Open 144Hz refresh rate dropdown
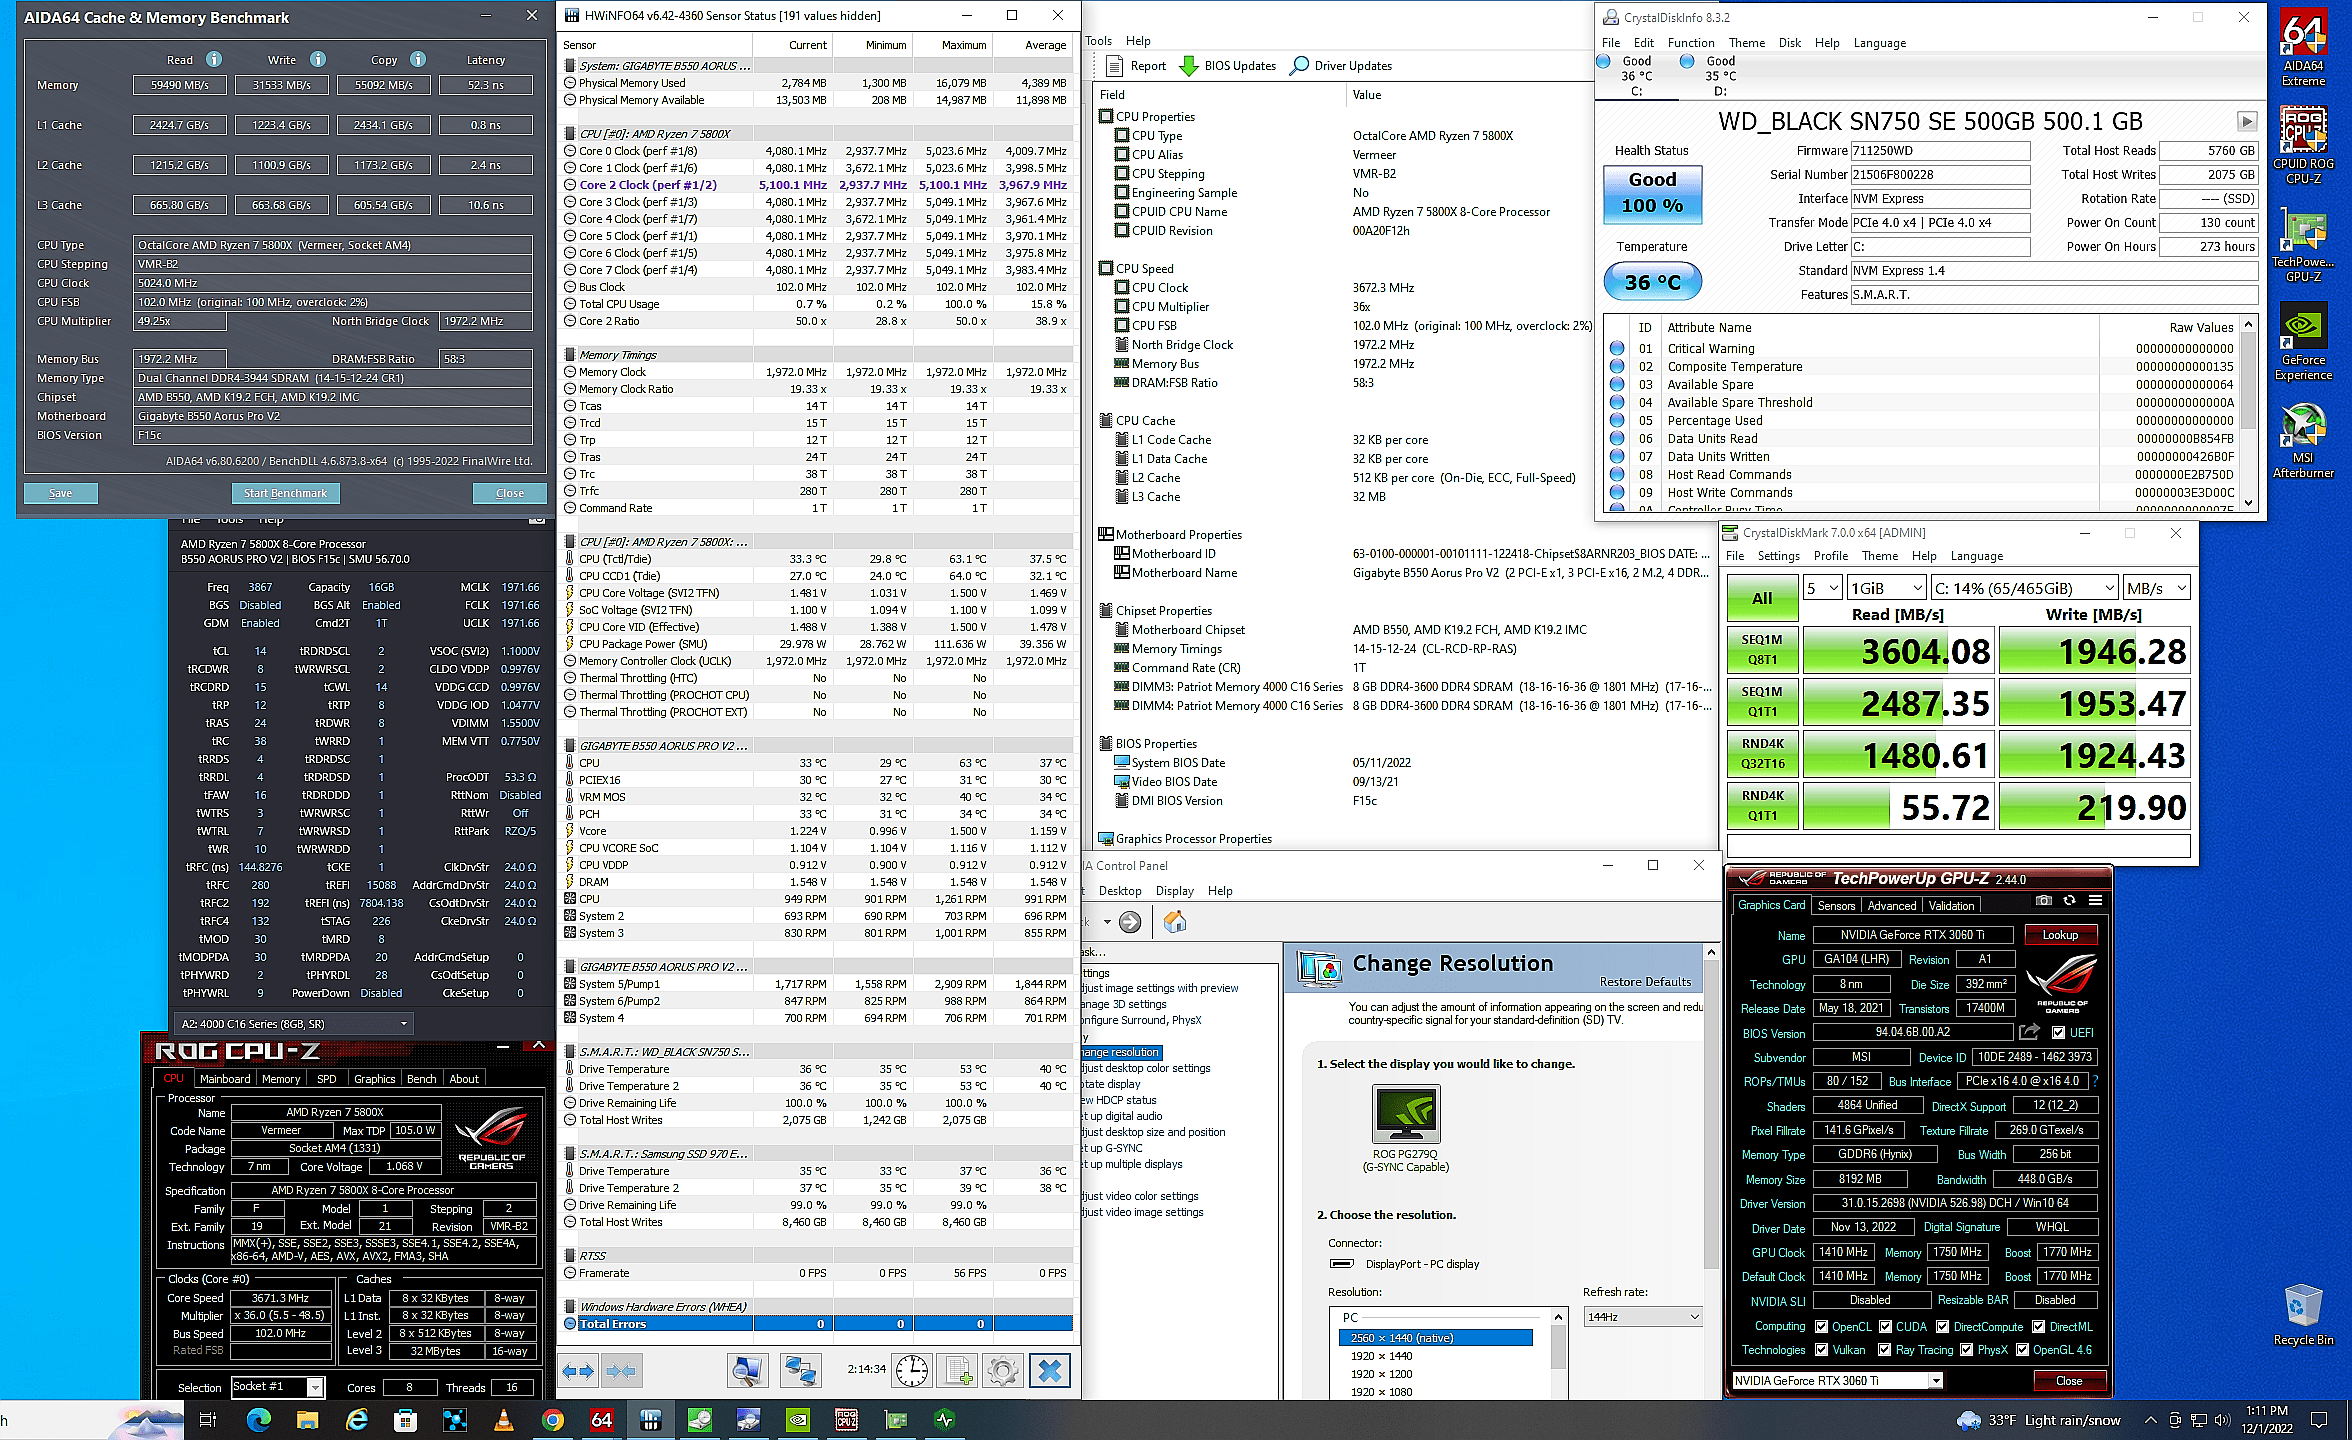The height and width of the screenshot is (1440, 2352). [x=1642, y=1317]
